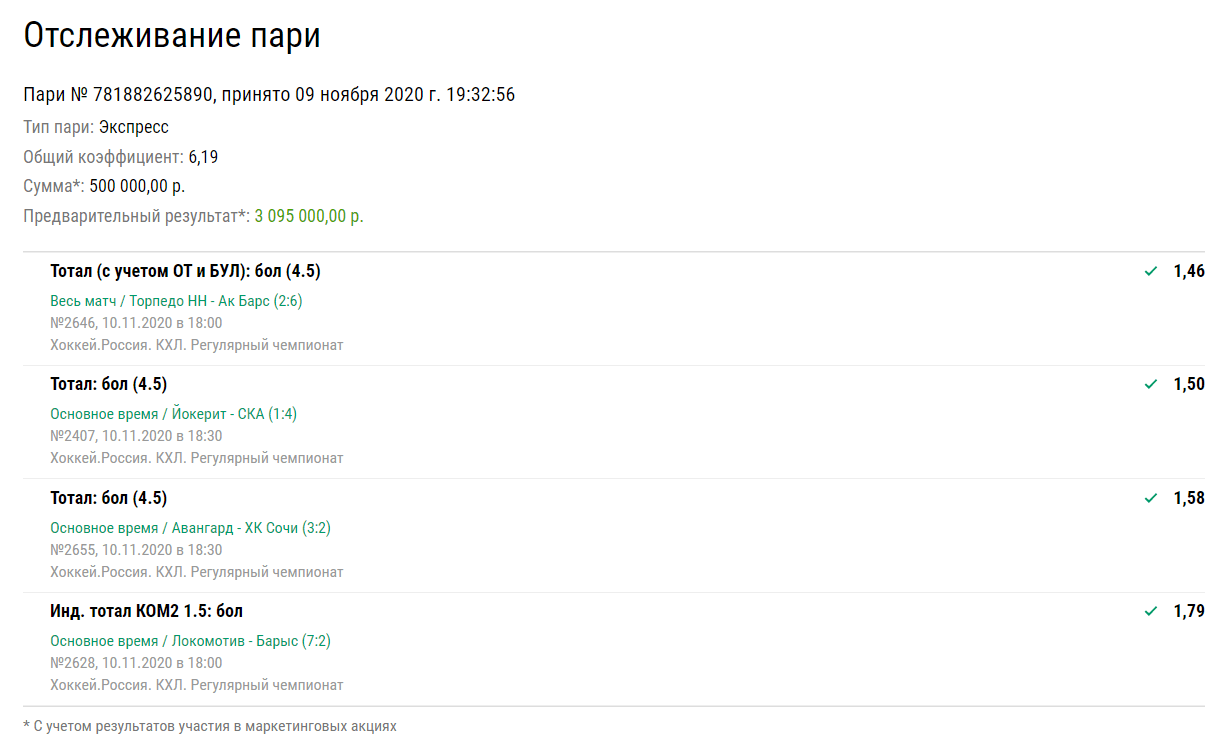The height and width of the screenshot is (749, 1226).
Task: Click the green checkmark beside odds 1,58
Action: point(1151,498)
